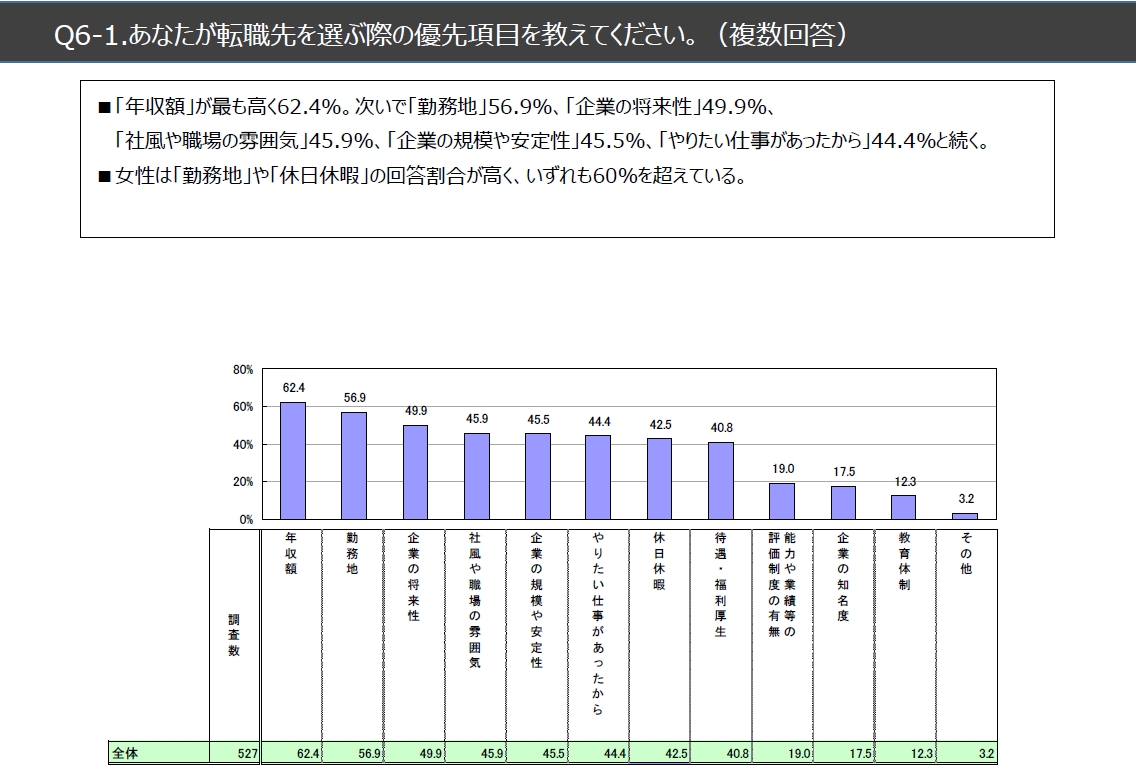The width and height of the screenshot is (1136, 765).
Task: Click the 80% axis label
Action: pyautogui.click(x=243, y=369)
